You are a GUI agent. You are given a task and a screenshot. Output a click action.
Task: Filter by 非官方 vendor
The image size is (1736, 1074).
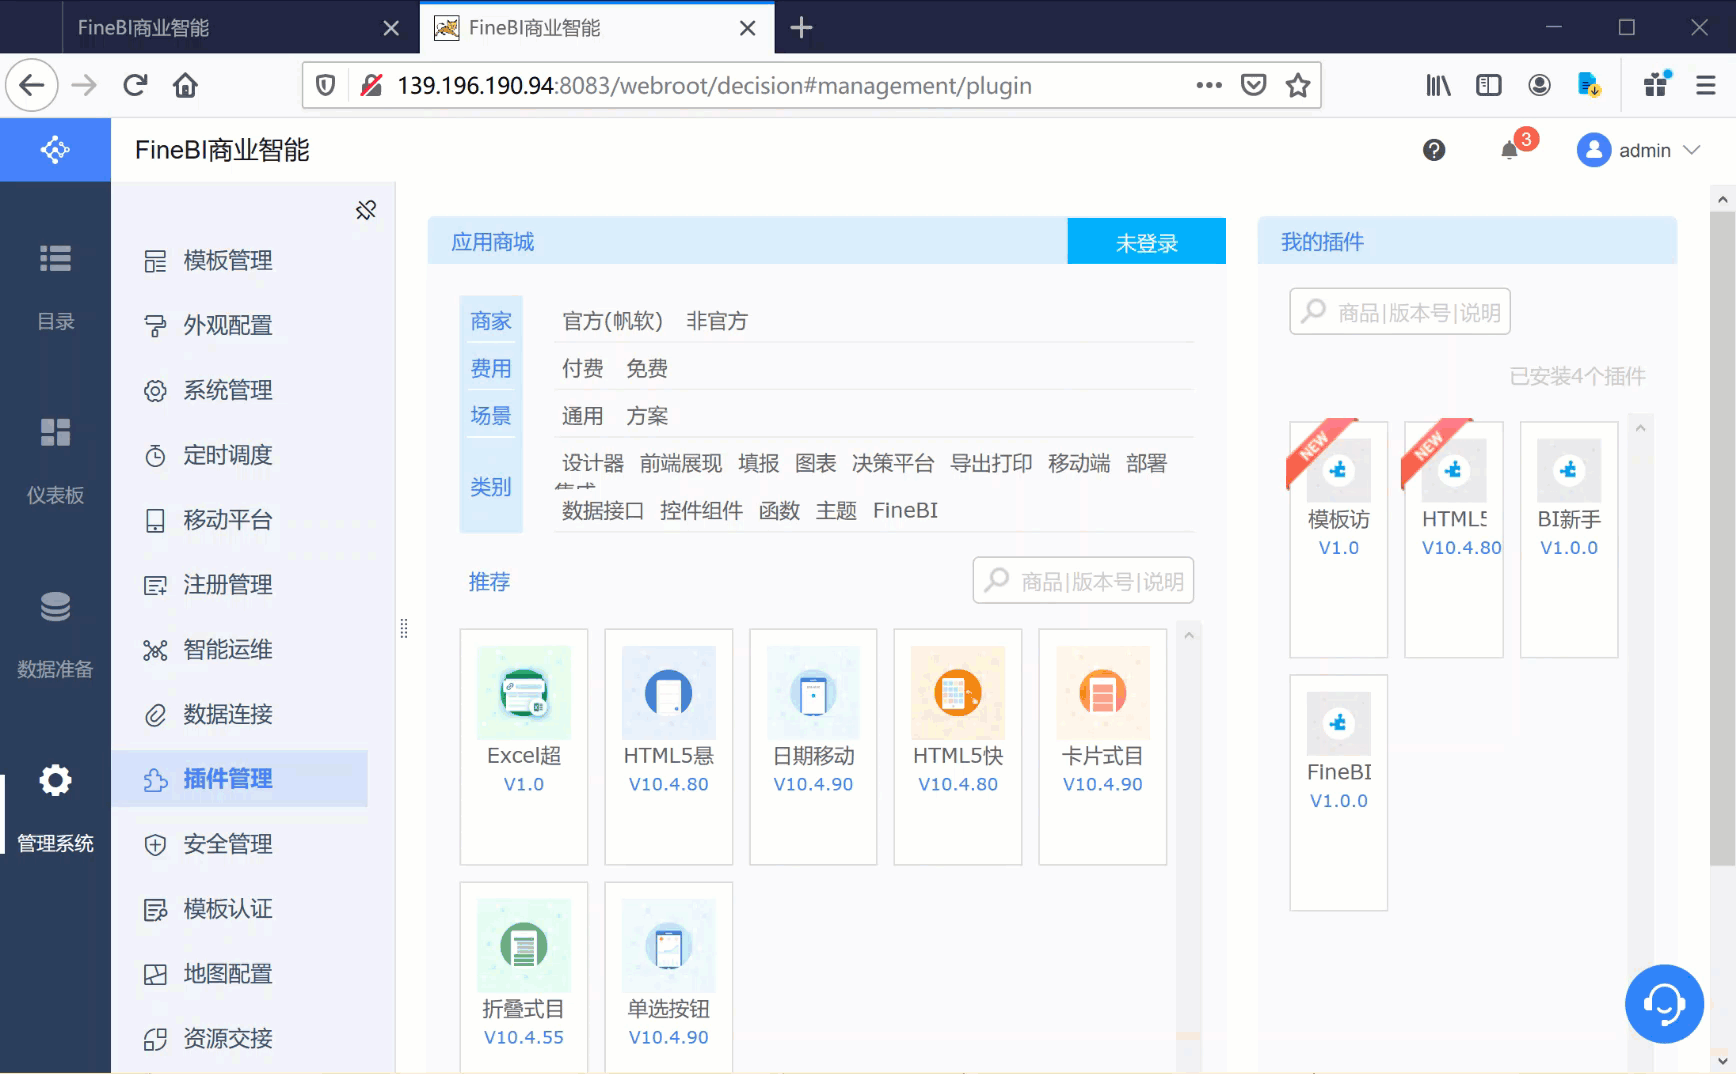717,321
